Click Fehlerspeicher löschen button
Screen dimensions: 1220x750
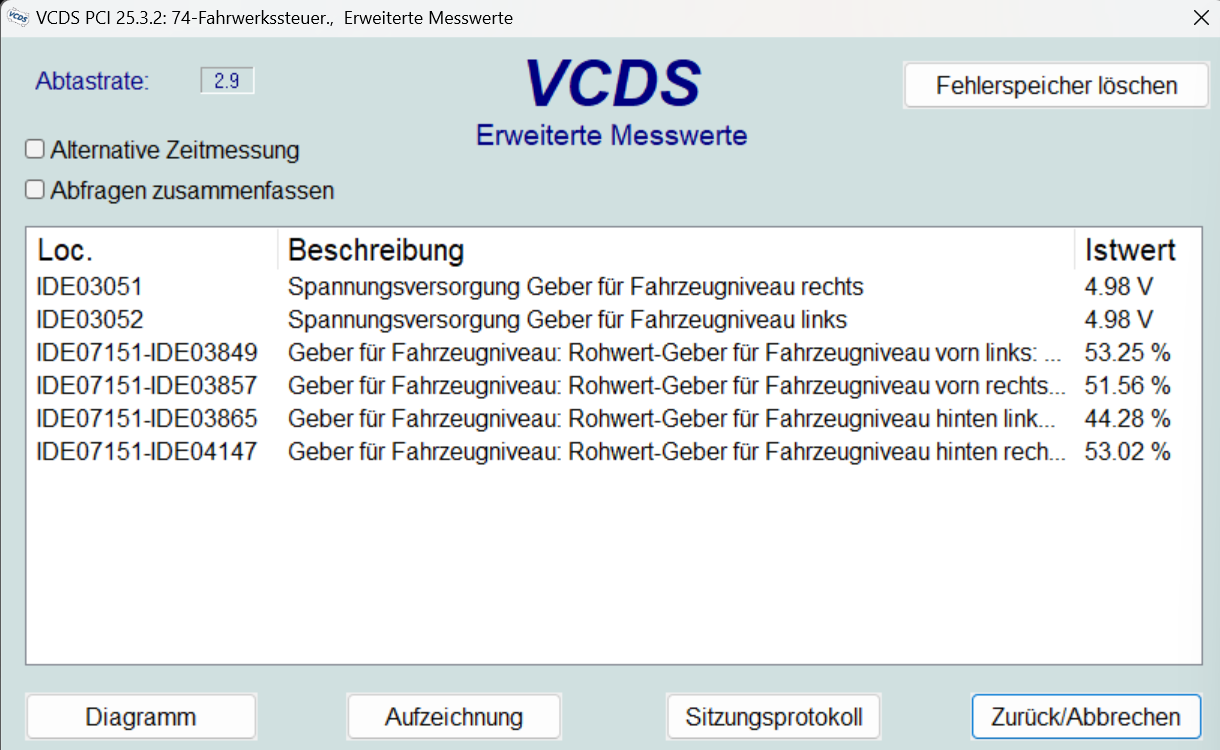(1056, 85)
